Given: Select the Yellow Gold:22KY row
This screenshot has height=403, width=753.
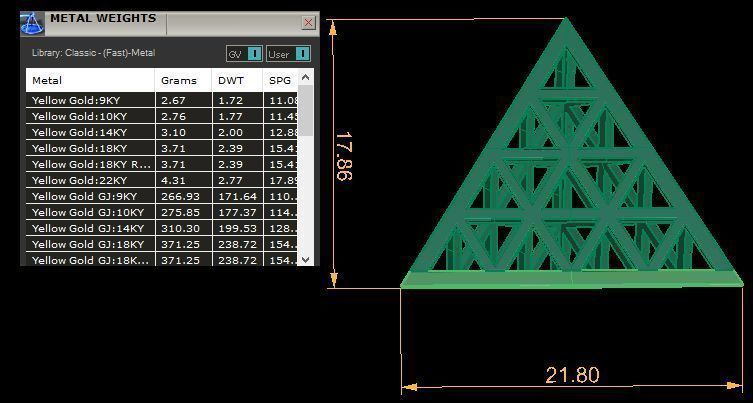Looking at the screenshot, I should click(162, 180).
